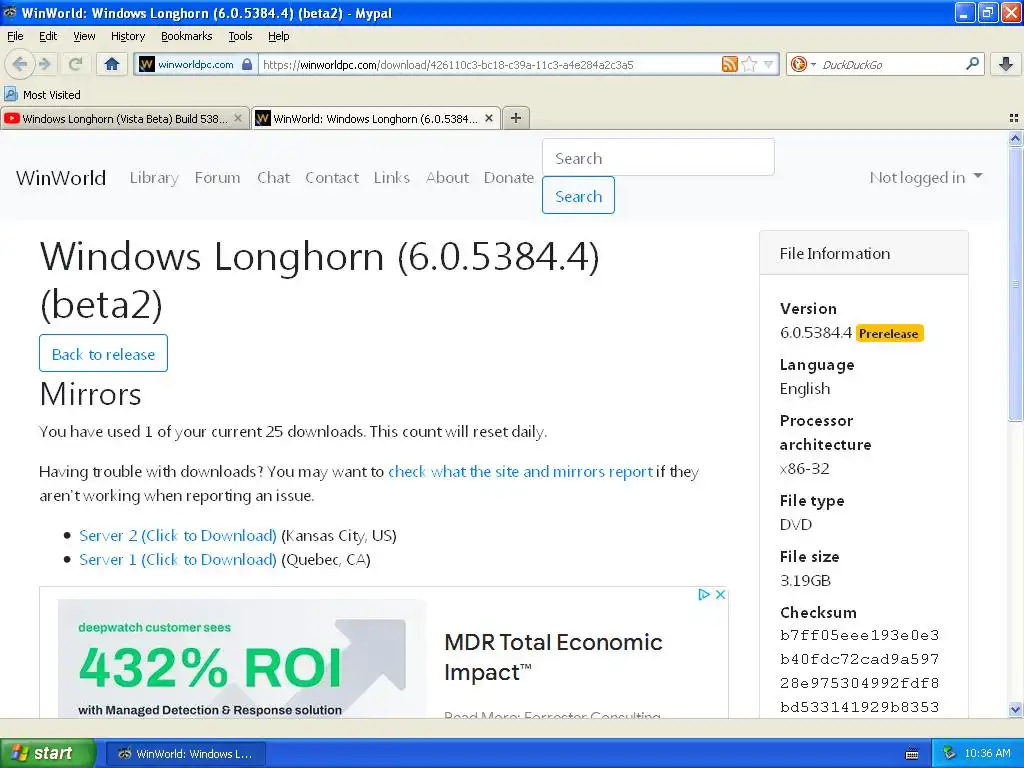Open the DuckDuckGo search engine selector

click(803, 64)
